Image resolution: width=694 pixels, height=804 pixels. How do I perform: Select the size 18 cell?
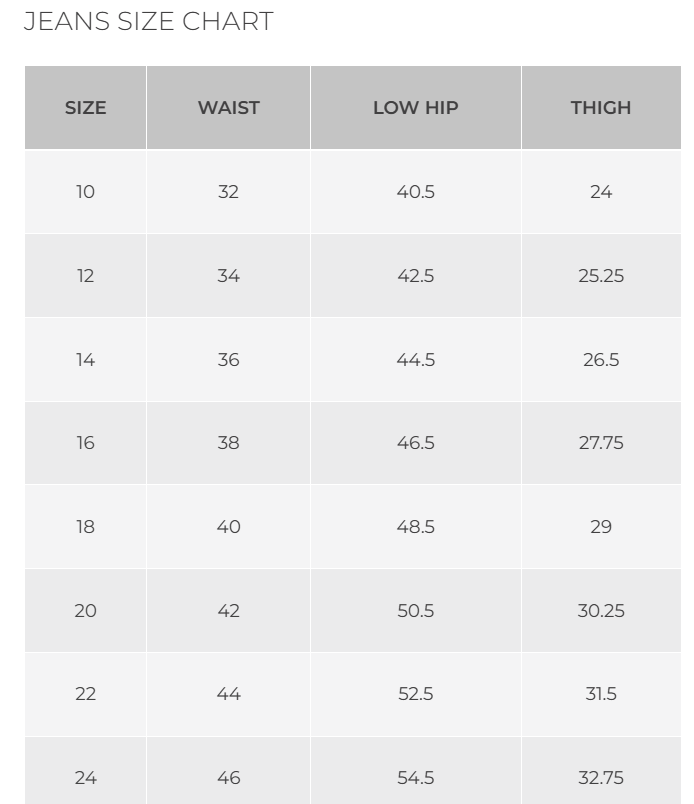(x=85, y=527)
